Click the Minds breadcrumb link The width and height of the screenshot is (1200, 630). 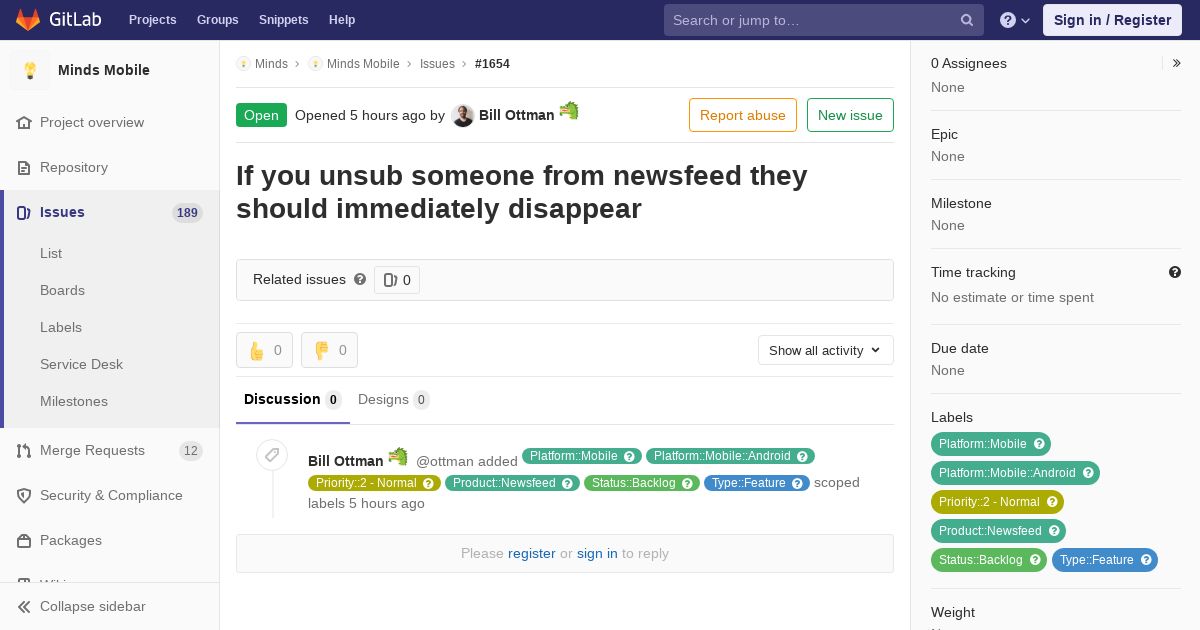(x=271, y=64)
